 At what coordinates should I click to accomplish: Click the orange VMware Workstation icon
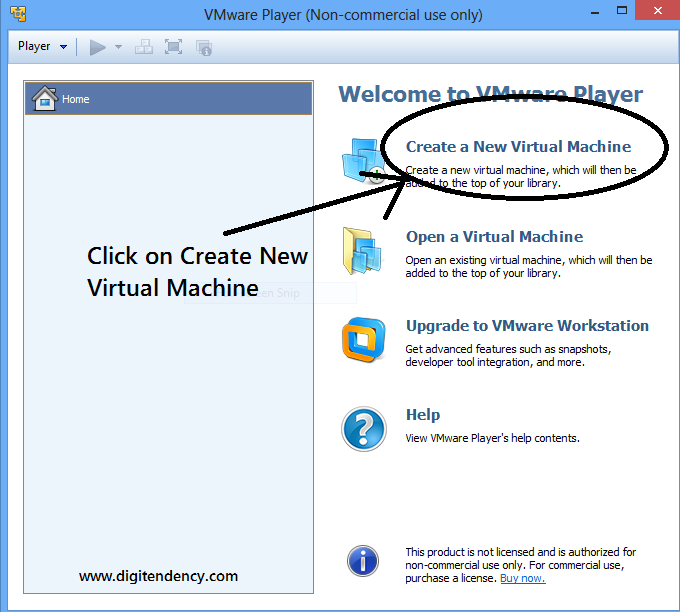point(363,340)
